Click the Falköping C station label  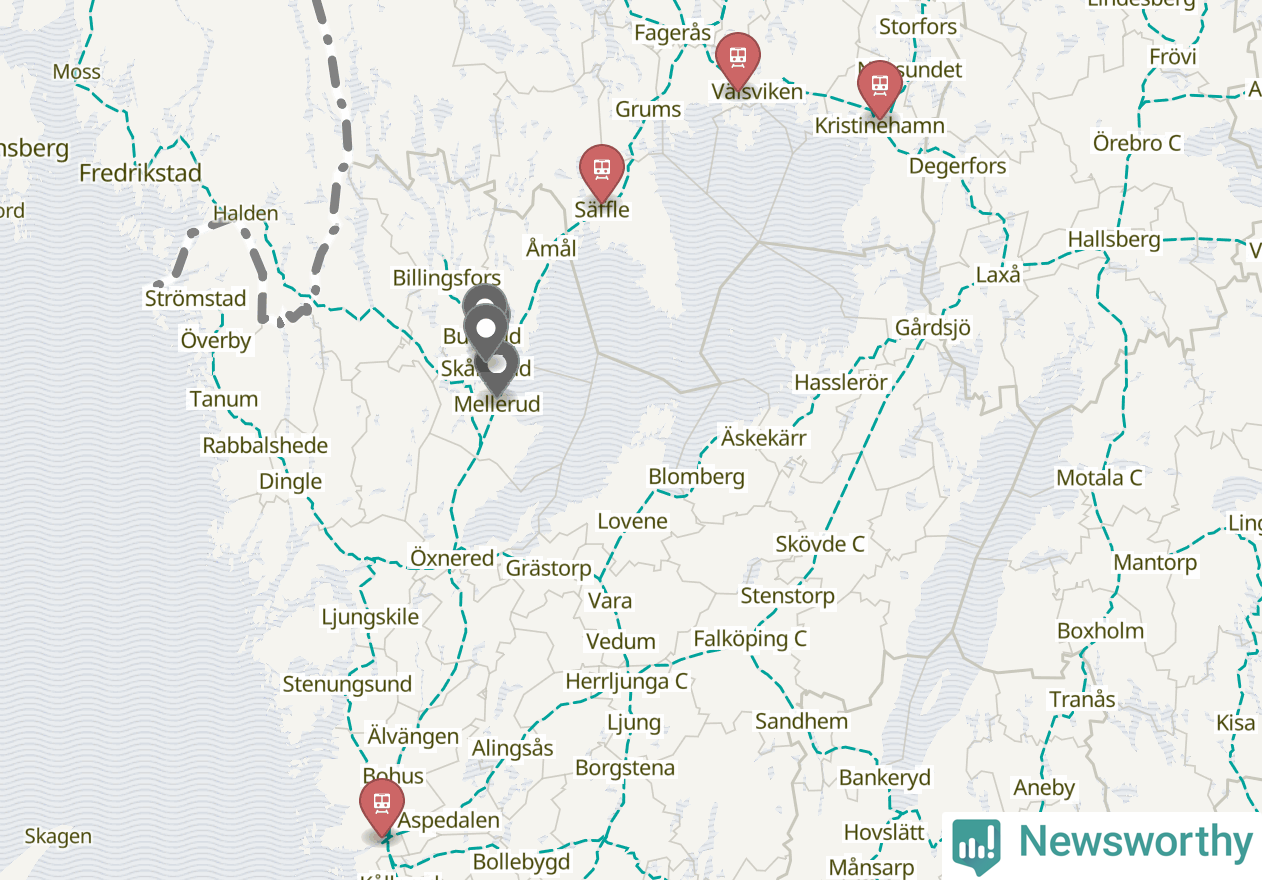[x=750, y=638]
